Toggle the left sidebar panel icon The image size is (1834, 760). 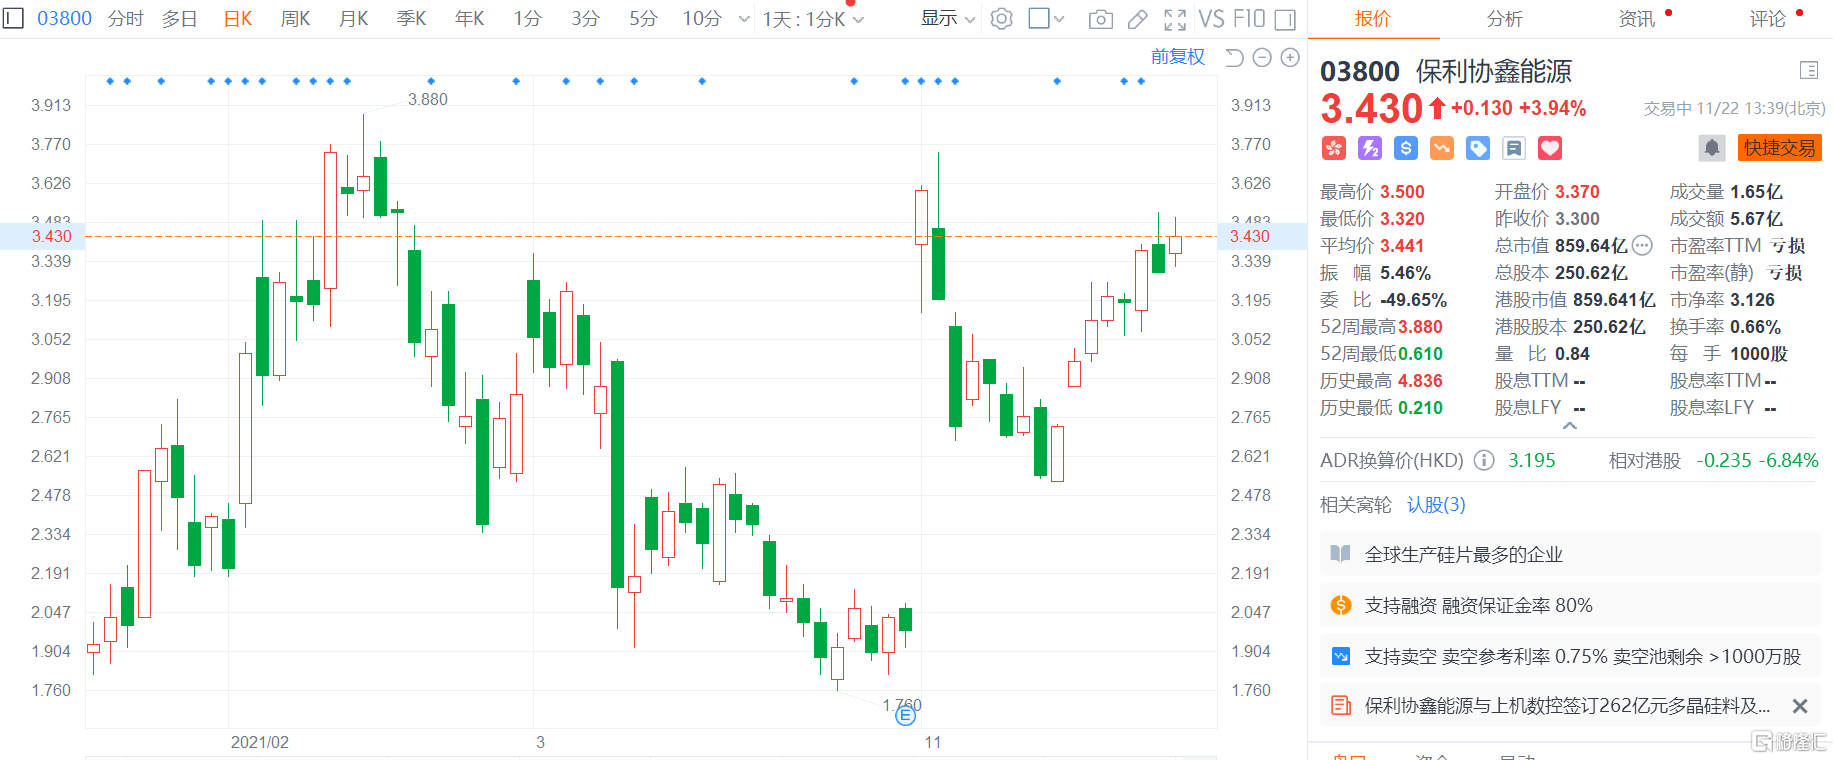[x=13, y=19]
